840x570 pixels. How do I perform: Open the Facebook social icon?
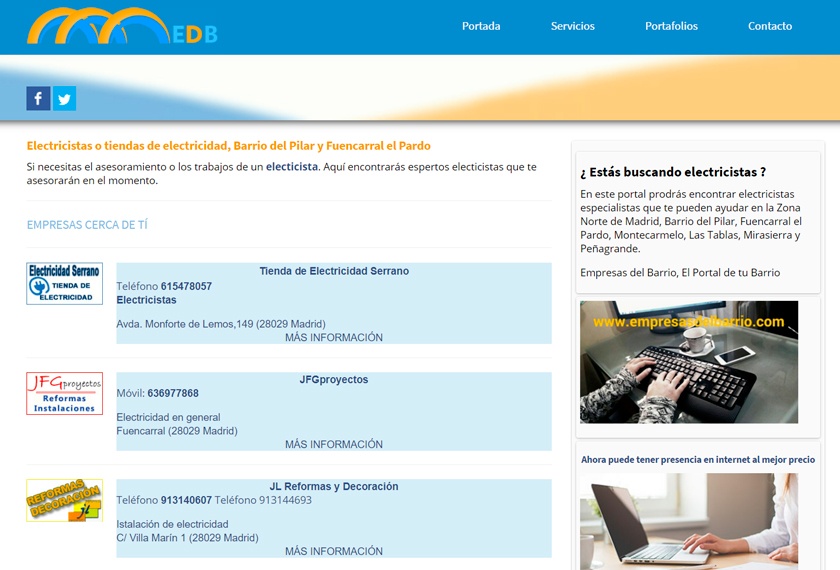point(38,99)
